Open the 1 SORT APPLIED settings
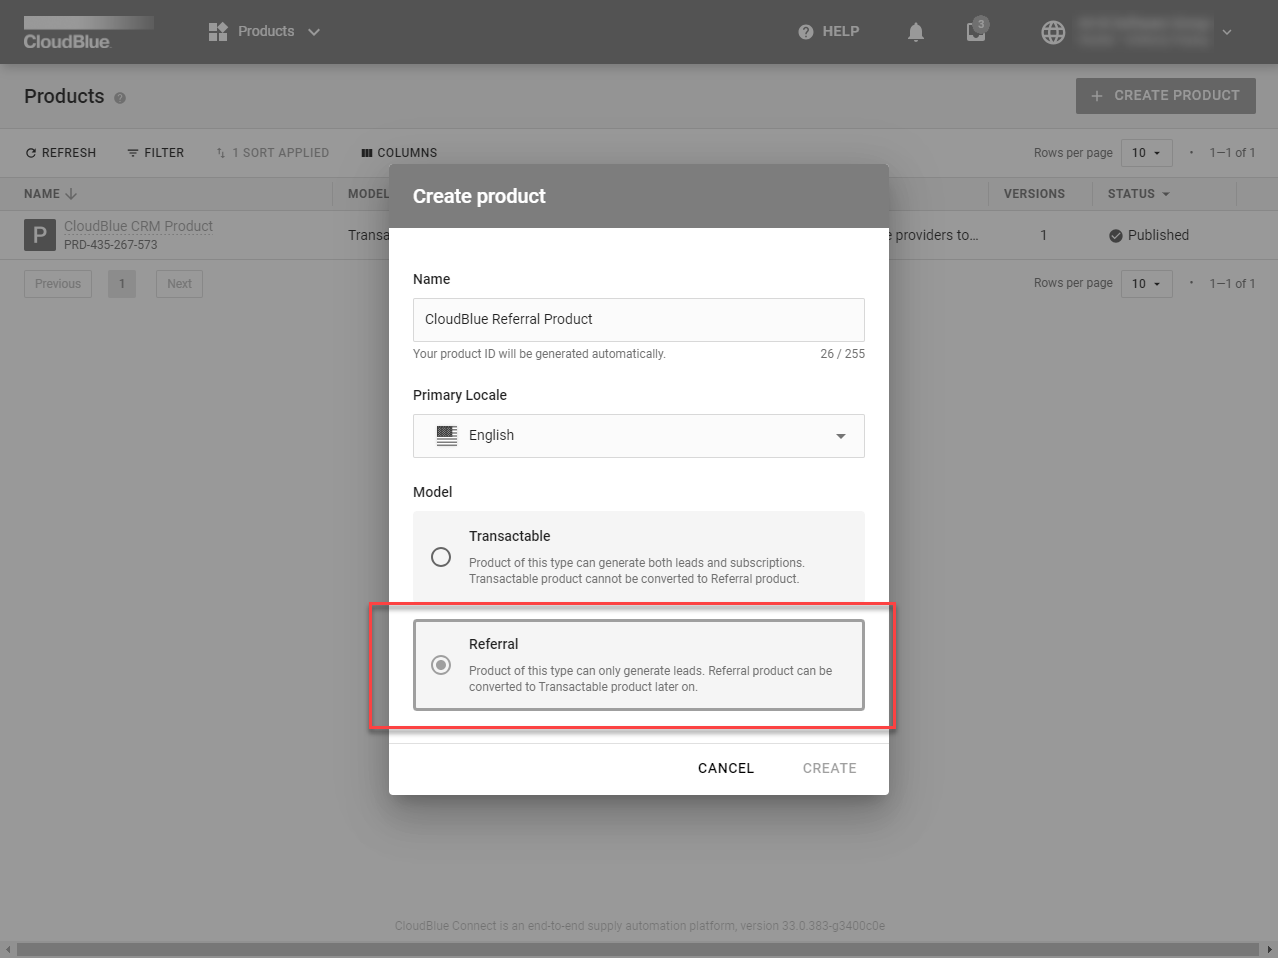The height and width of the screenshot is (958, 1278). (x=272, y=153)
